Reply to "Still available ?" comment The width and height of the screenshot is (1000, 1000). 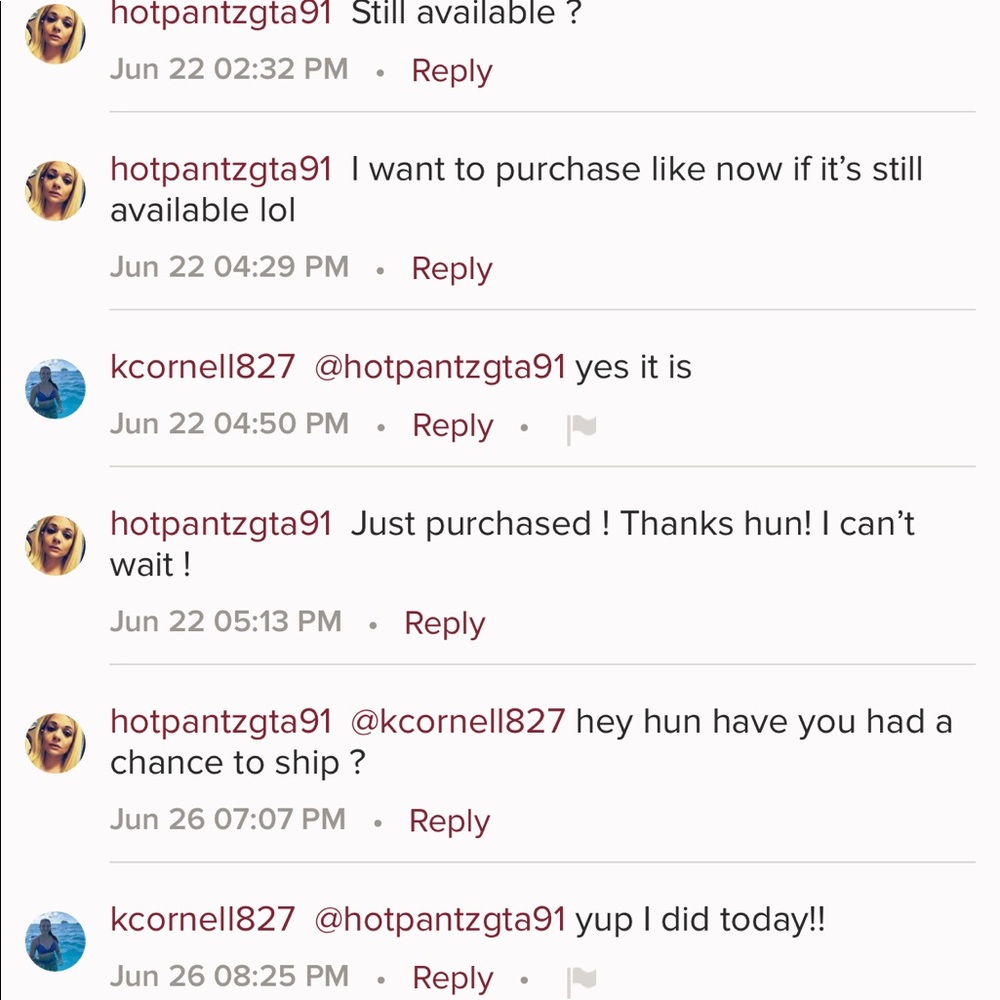pos(451,70)
